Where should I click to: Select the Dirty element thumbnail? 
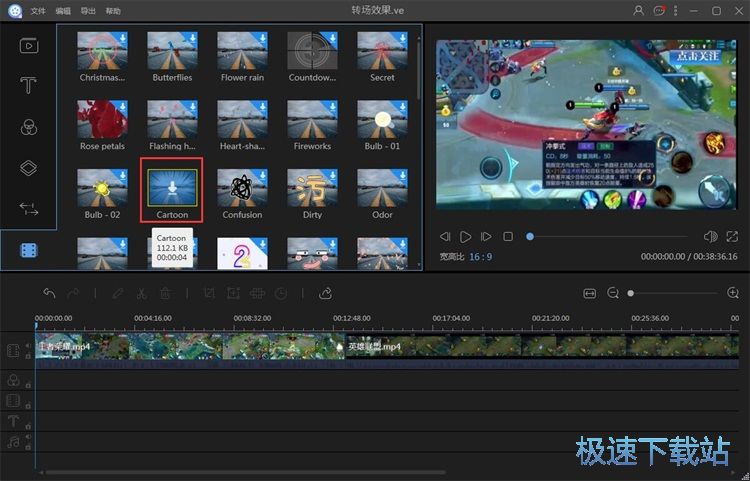point(312,188)
